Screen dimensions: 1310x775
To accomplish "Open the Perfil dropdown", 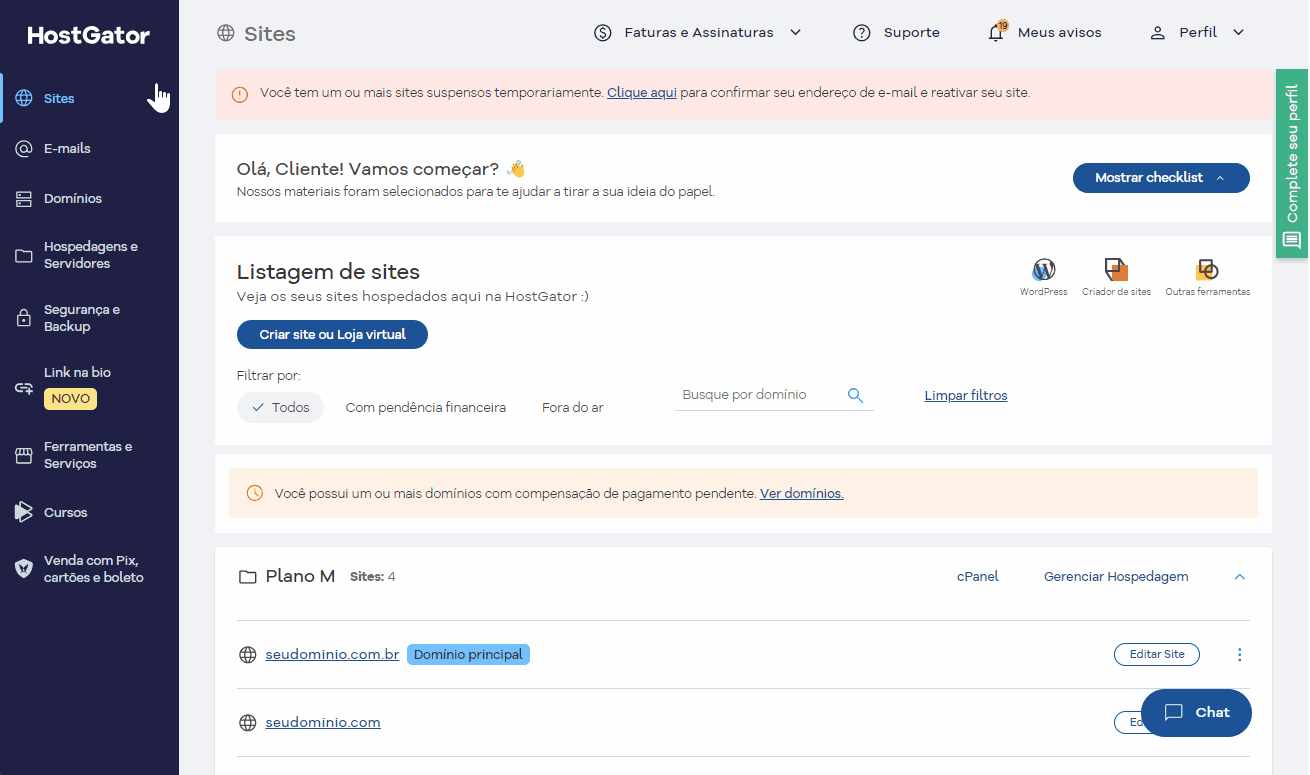I will (1197, 32).
